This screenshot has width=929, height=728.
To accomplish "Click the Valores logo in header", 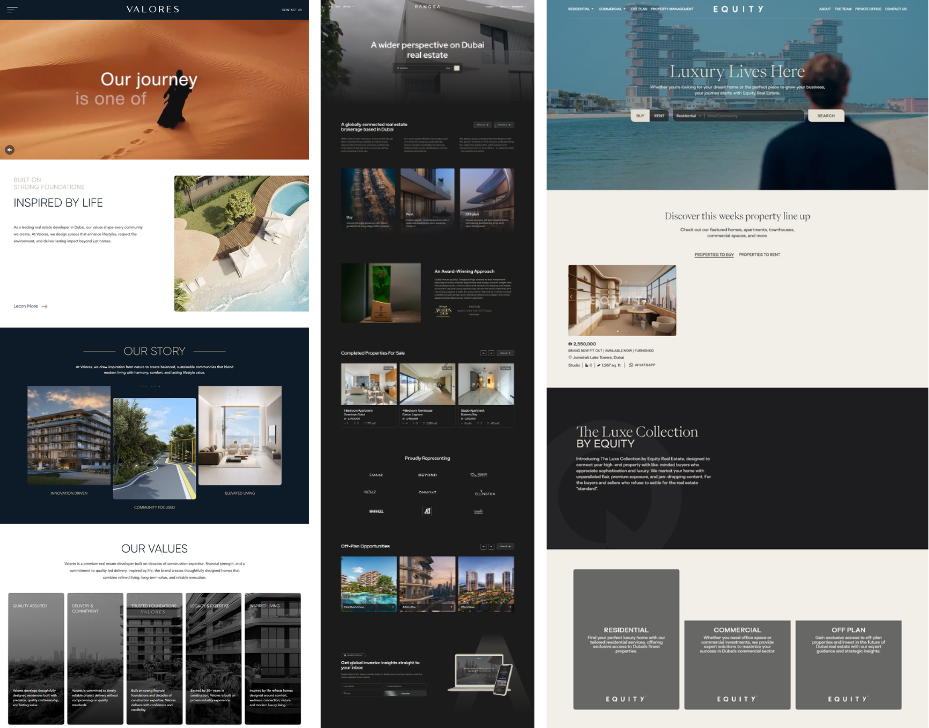I will (x=153, y=9).
